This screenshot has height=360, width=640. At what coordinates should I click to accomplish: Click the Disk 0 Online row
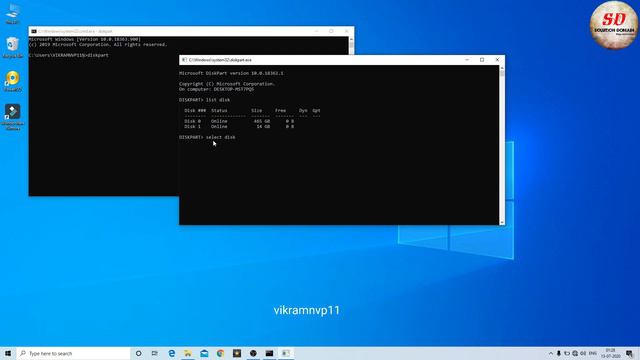(x=239, y=121)
